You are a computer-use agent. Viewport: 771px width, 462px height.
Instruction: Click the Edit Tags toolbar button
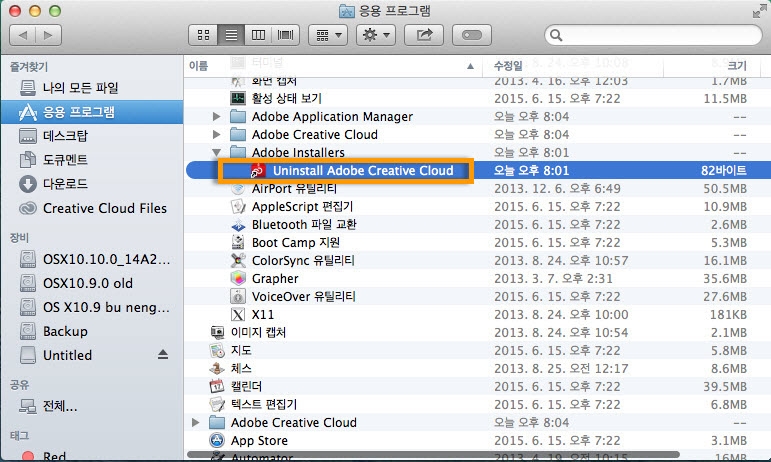[x=472, y=35]
